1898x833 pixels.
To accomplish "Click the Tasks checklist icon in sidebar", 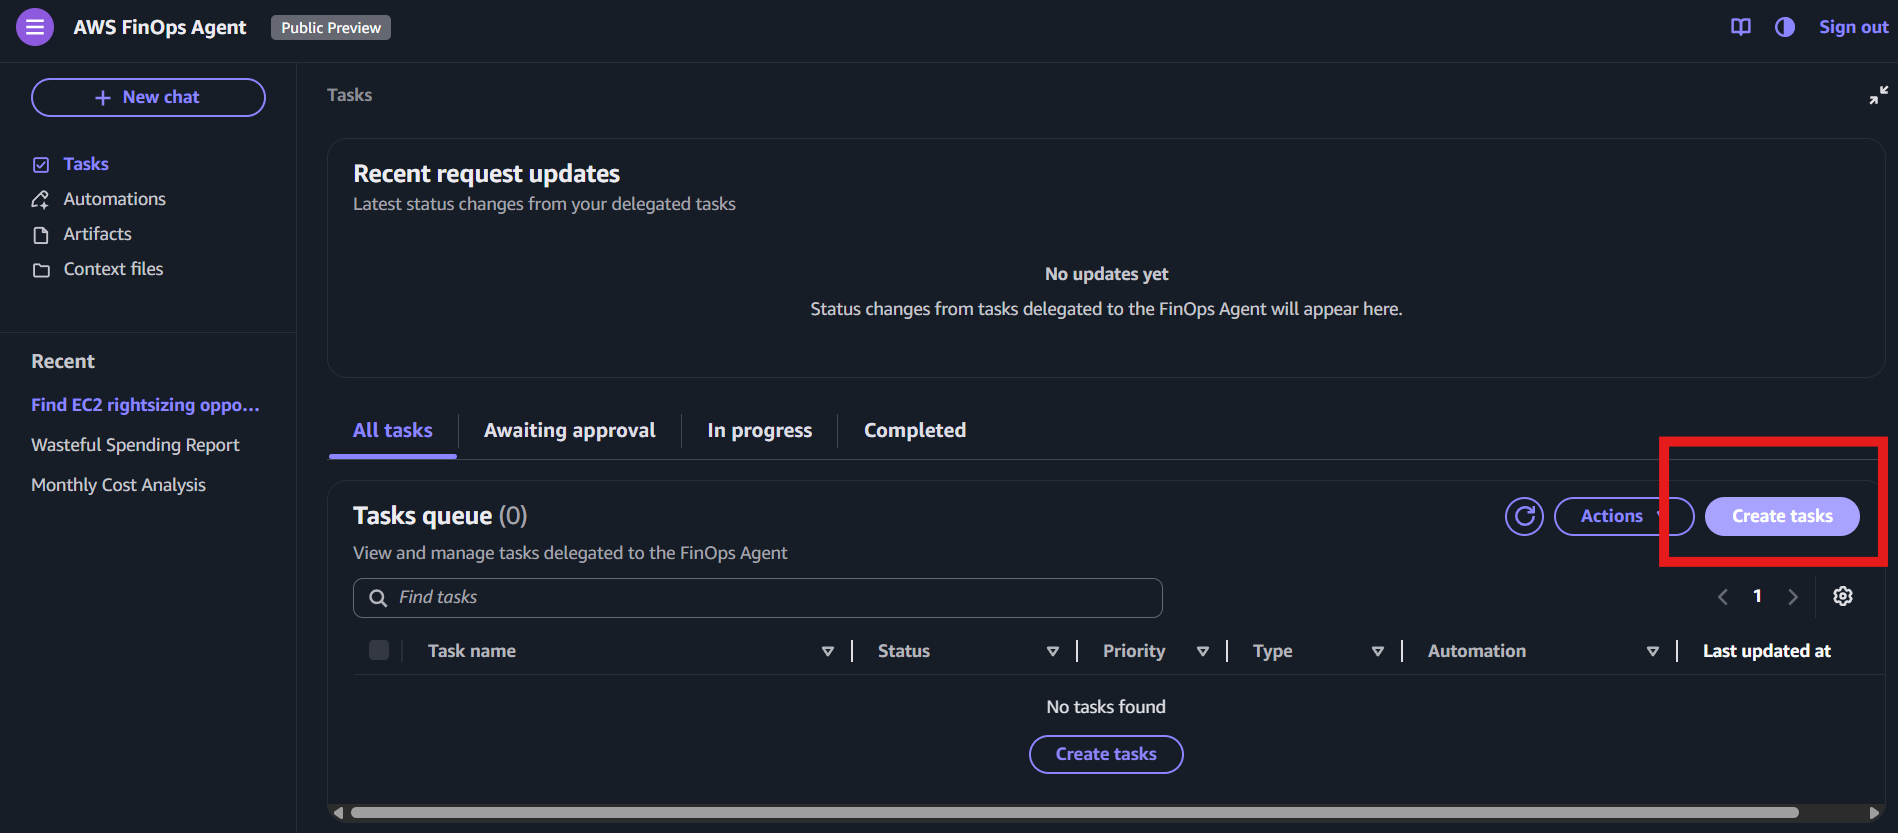I will click(41, 165).
